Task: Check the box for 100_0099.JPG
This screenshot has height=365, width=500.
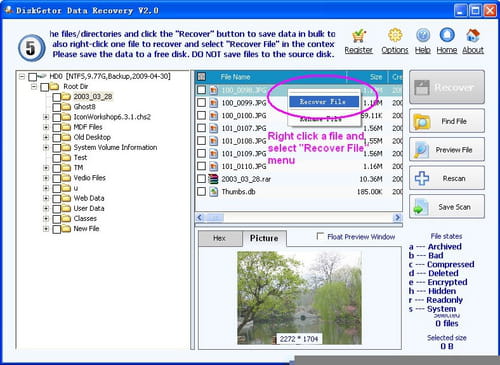Action: (201, 102)
